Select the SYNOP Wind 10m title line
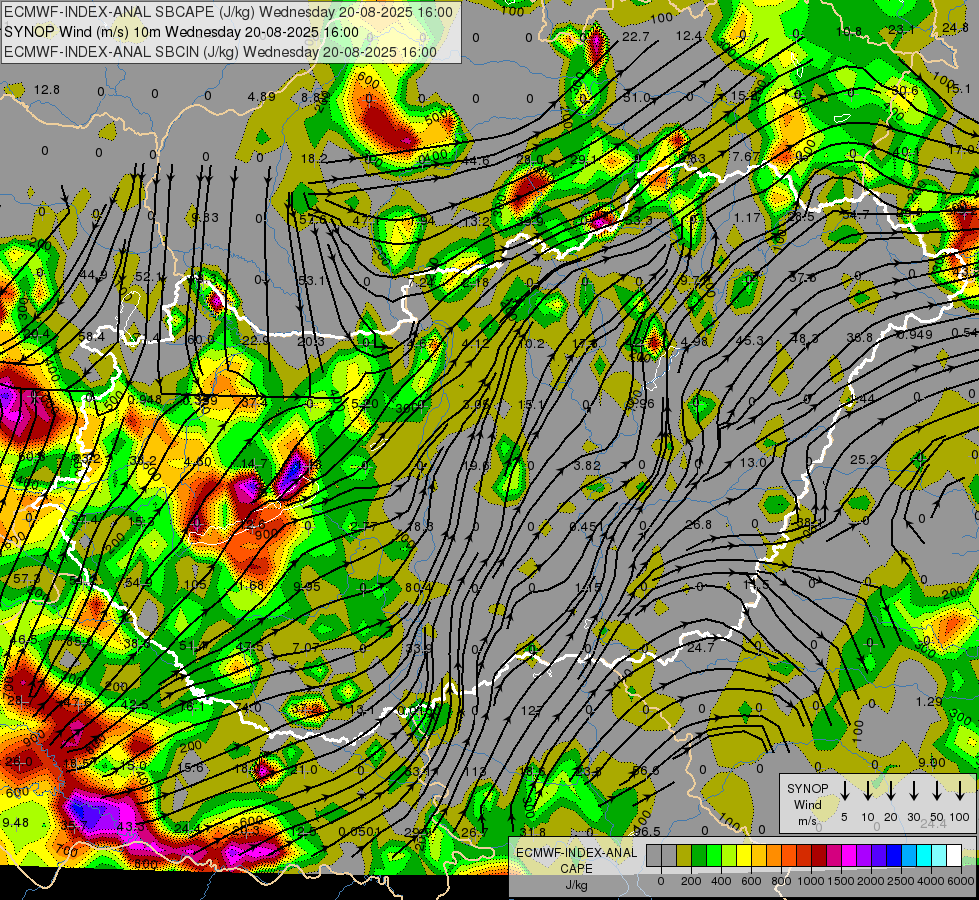The height and width of the screenshot is (900, 979). [x=181, y=32]
